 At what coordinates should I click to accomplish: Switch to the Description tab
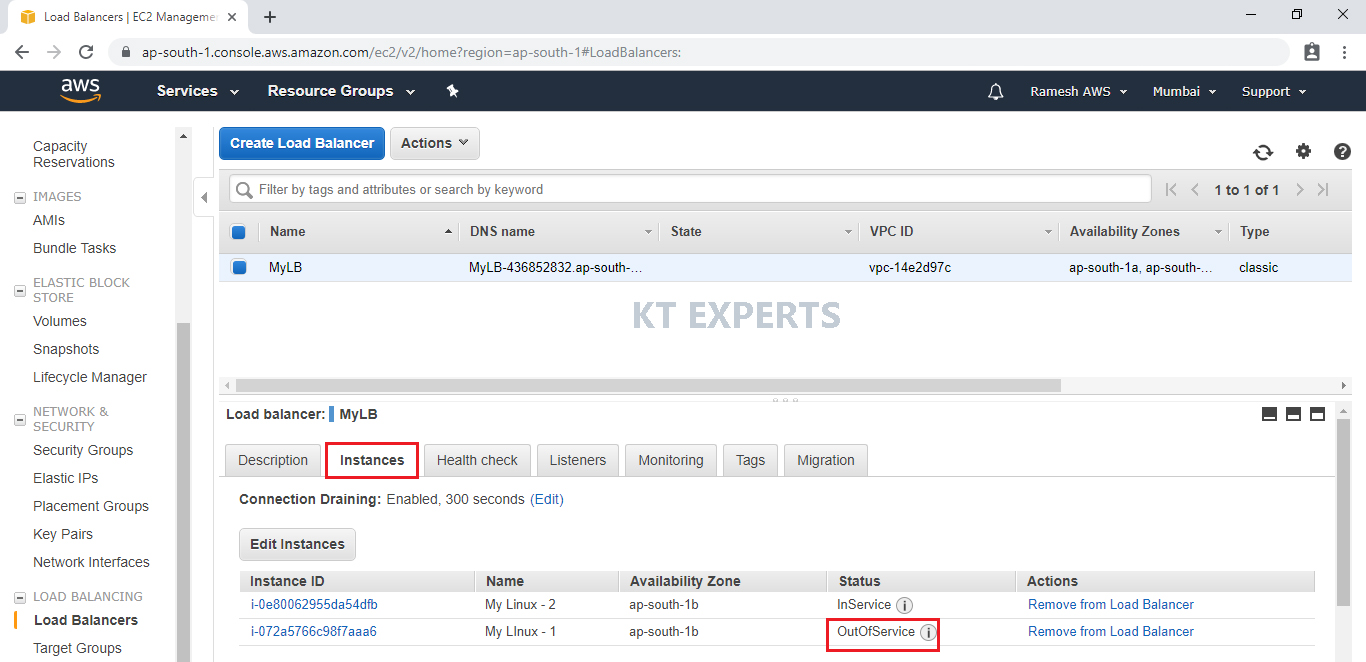click(273, 460)
